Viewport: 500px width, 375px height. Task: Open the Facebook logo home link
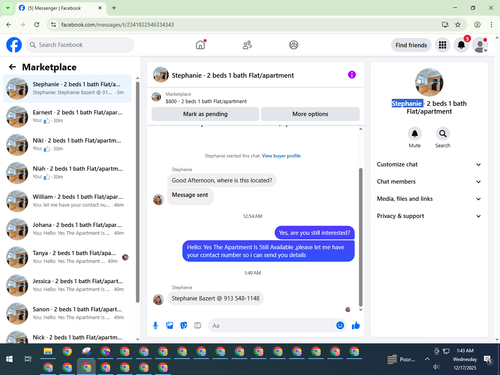pyautogui.click(x=14, y=45)
